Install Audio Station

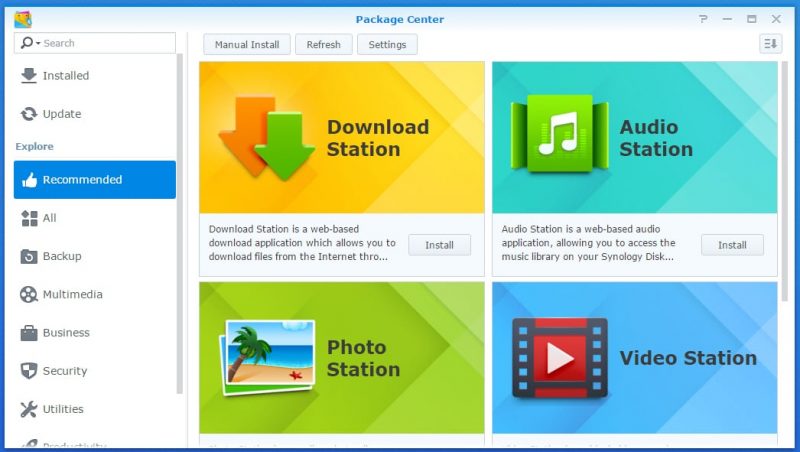[732, 245]
